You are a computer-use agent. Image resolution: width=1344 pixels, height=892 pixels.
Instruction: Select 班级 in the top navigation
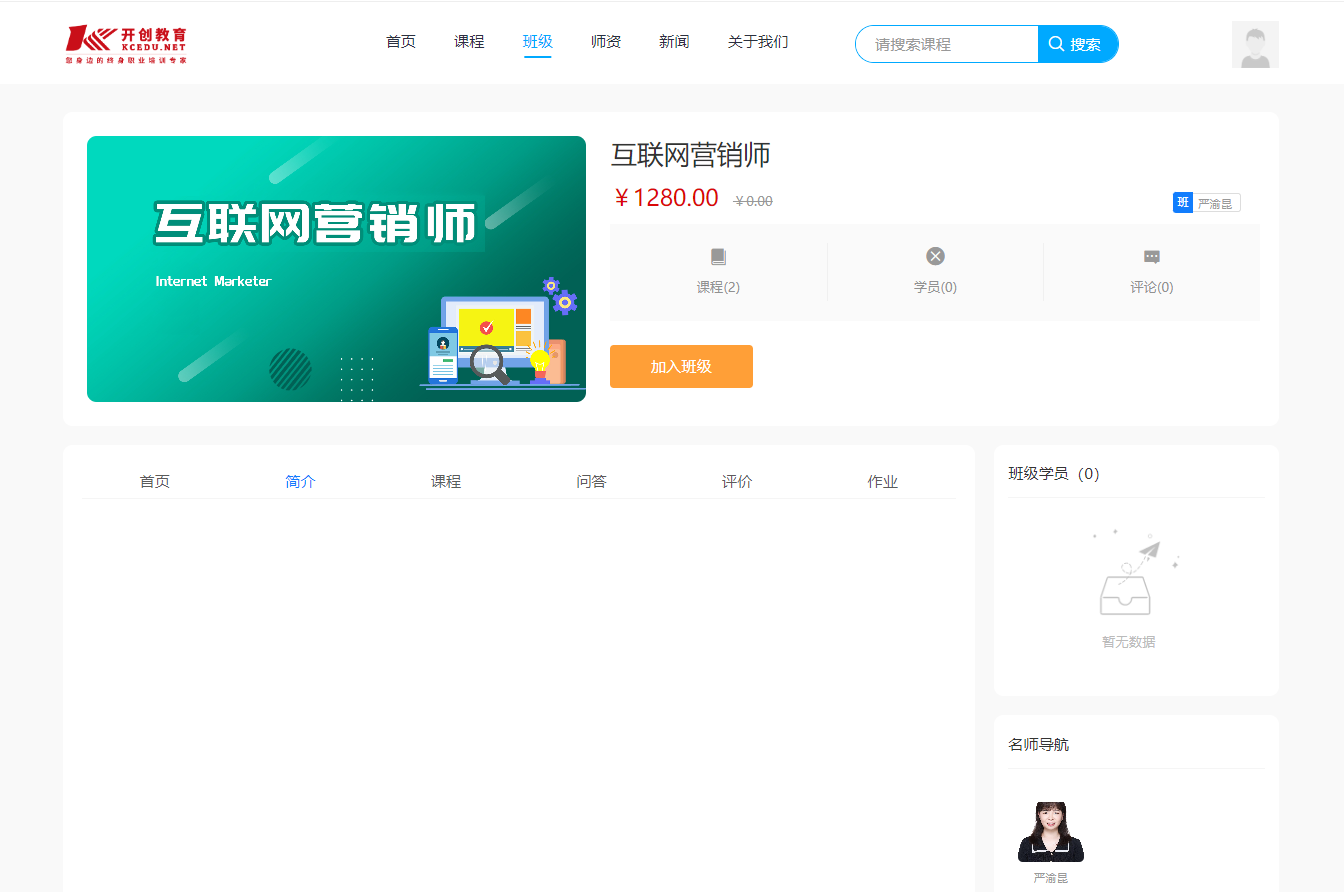[x=538, y=42]
